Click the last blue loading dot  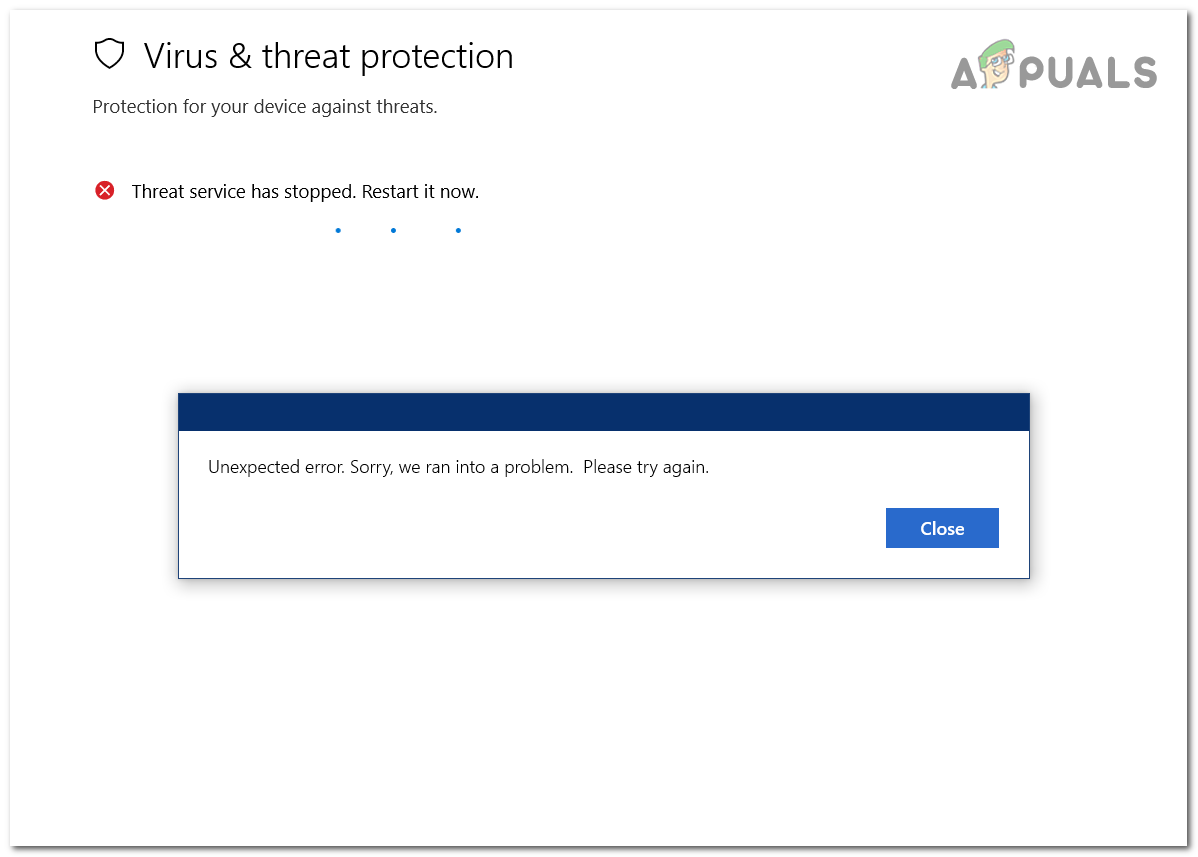(x=458, y=231)
